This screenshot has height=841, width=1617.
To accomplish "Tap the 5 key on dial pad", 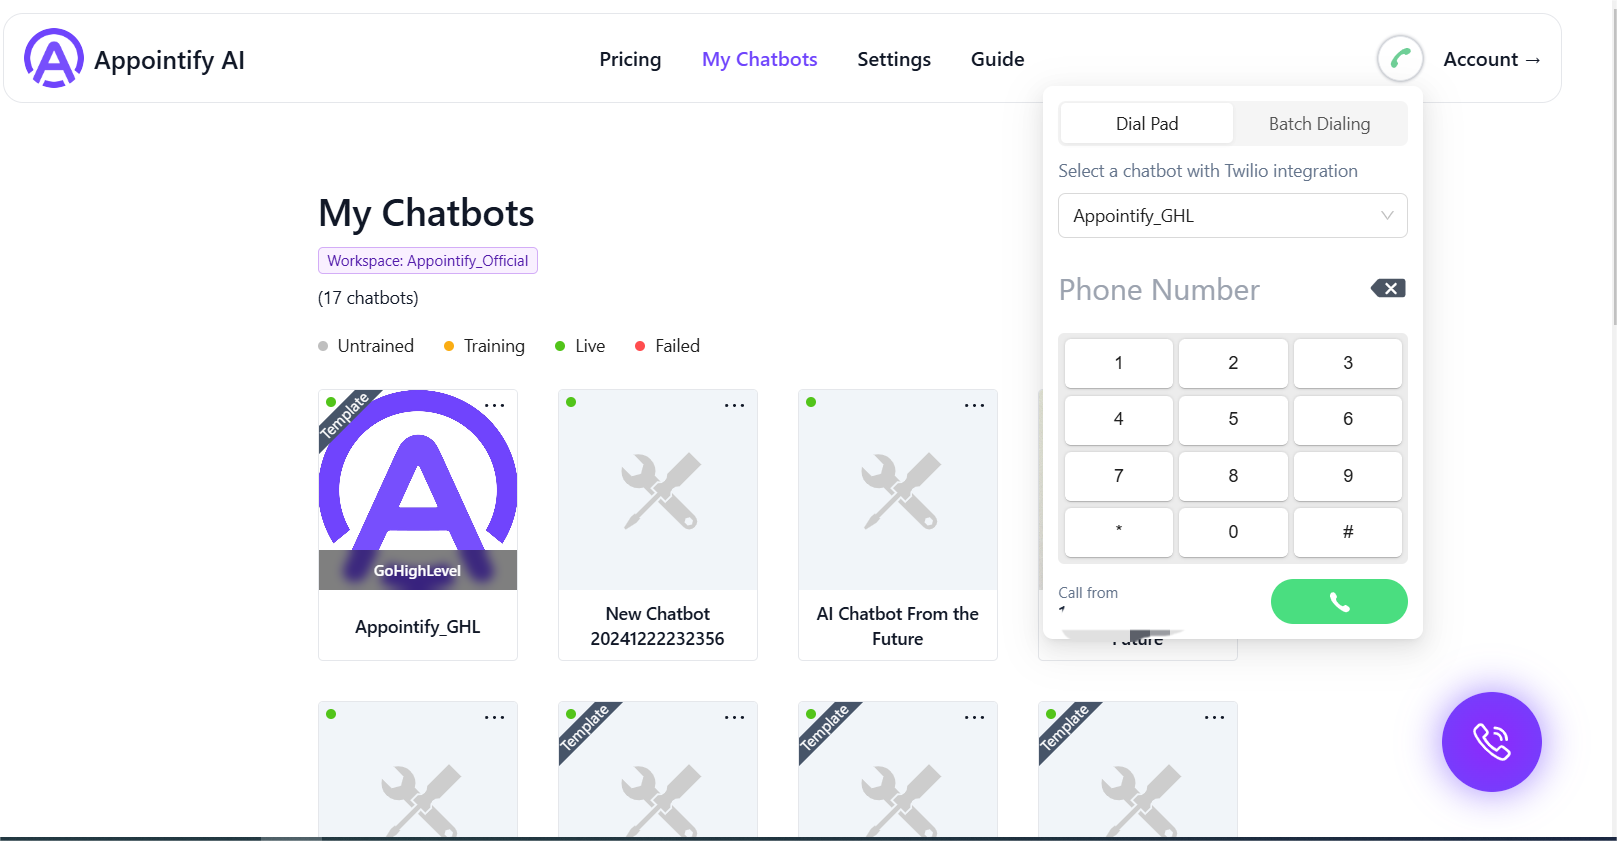I will (x=1233, y=419).
